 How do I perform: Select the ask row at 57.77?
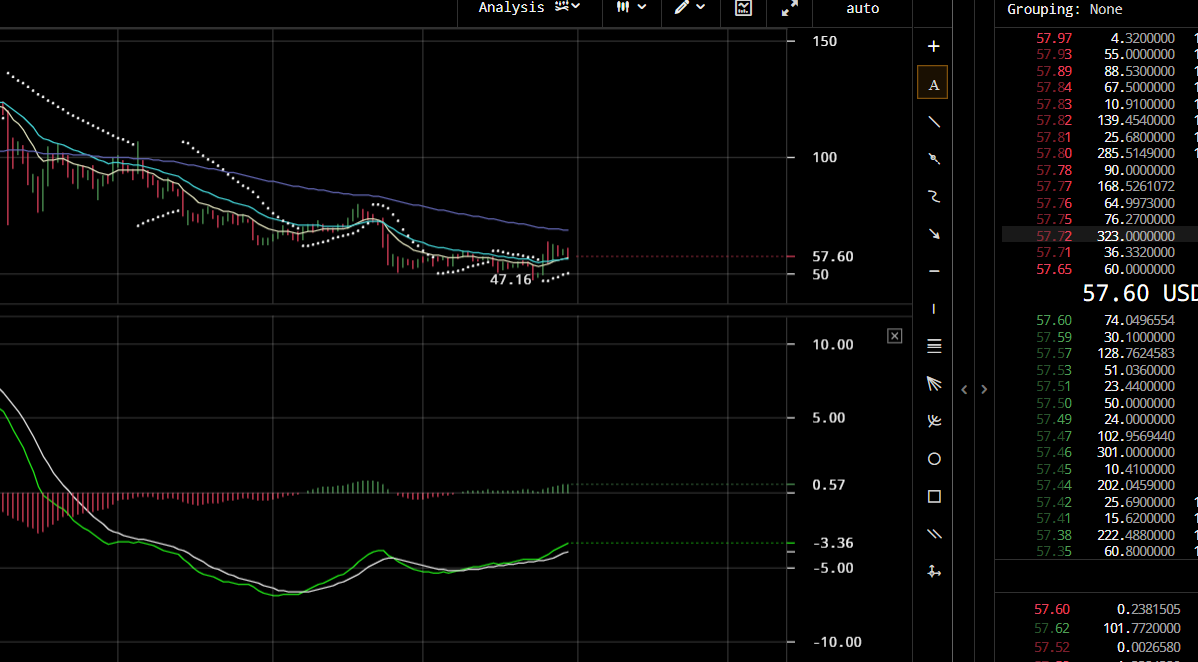[1100, 187]
